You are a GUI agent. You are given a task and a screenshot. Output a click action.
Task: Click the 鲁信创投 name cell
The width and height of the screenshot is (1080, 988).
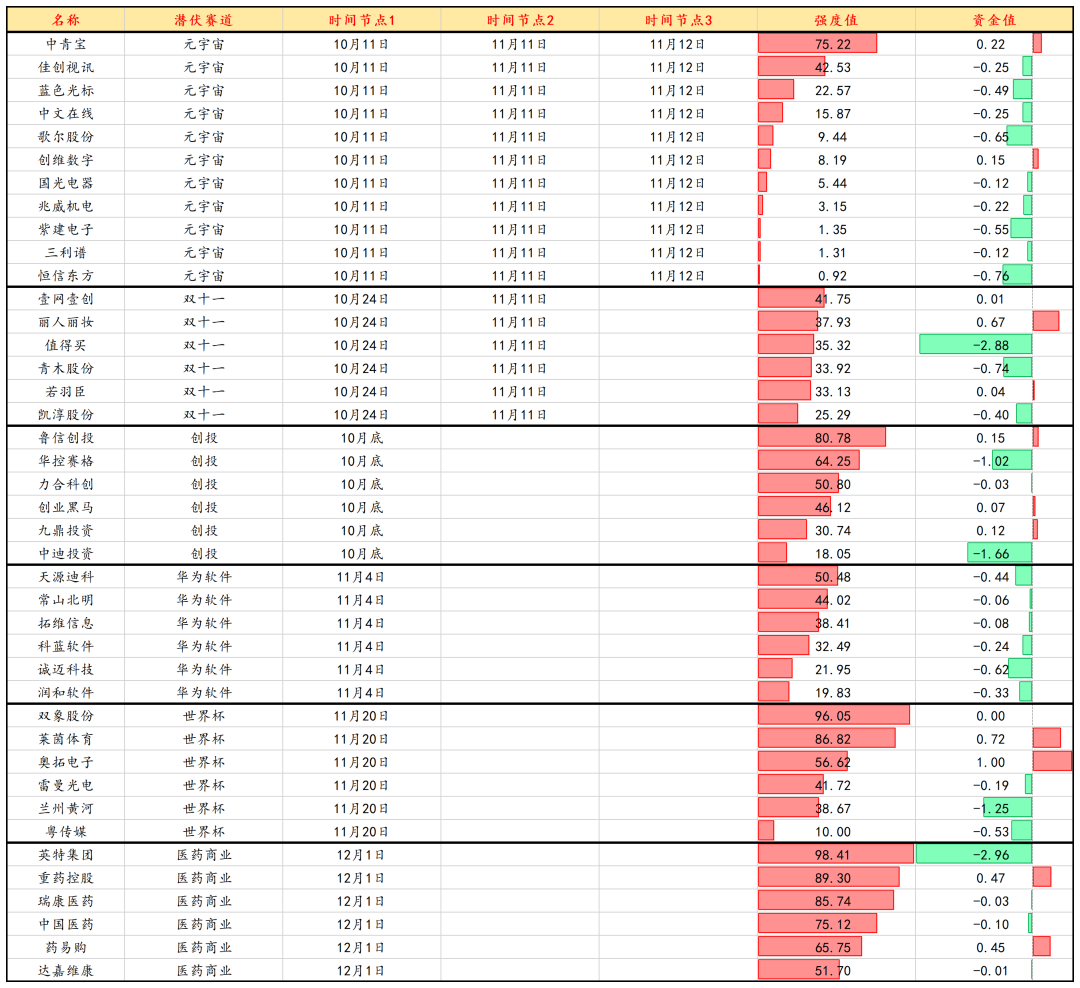[x=65, y=438]
